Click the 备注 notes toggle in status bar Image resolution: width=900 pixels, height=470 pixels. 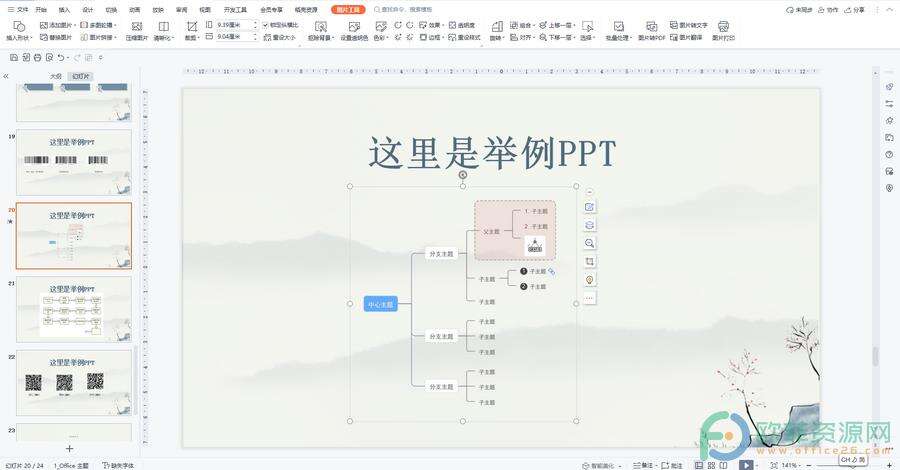pos(644,465)
